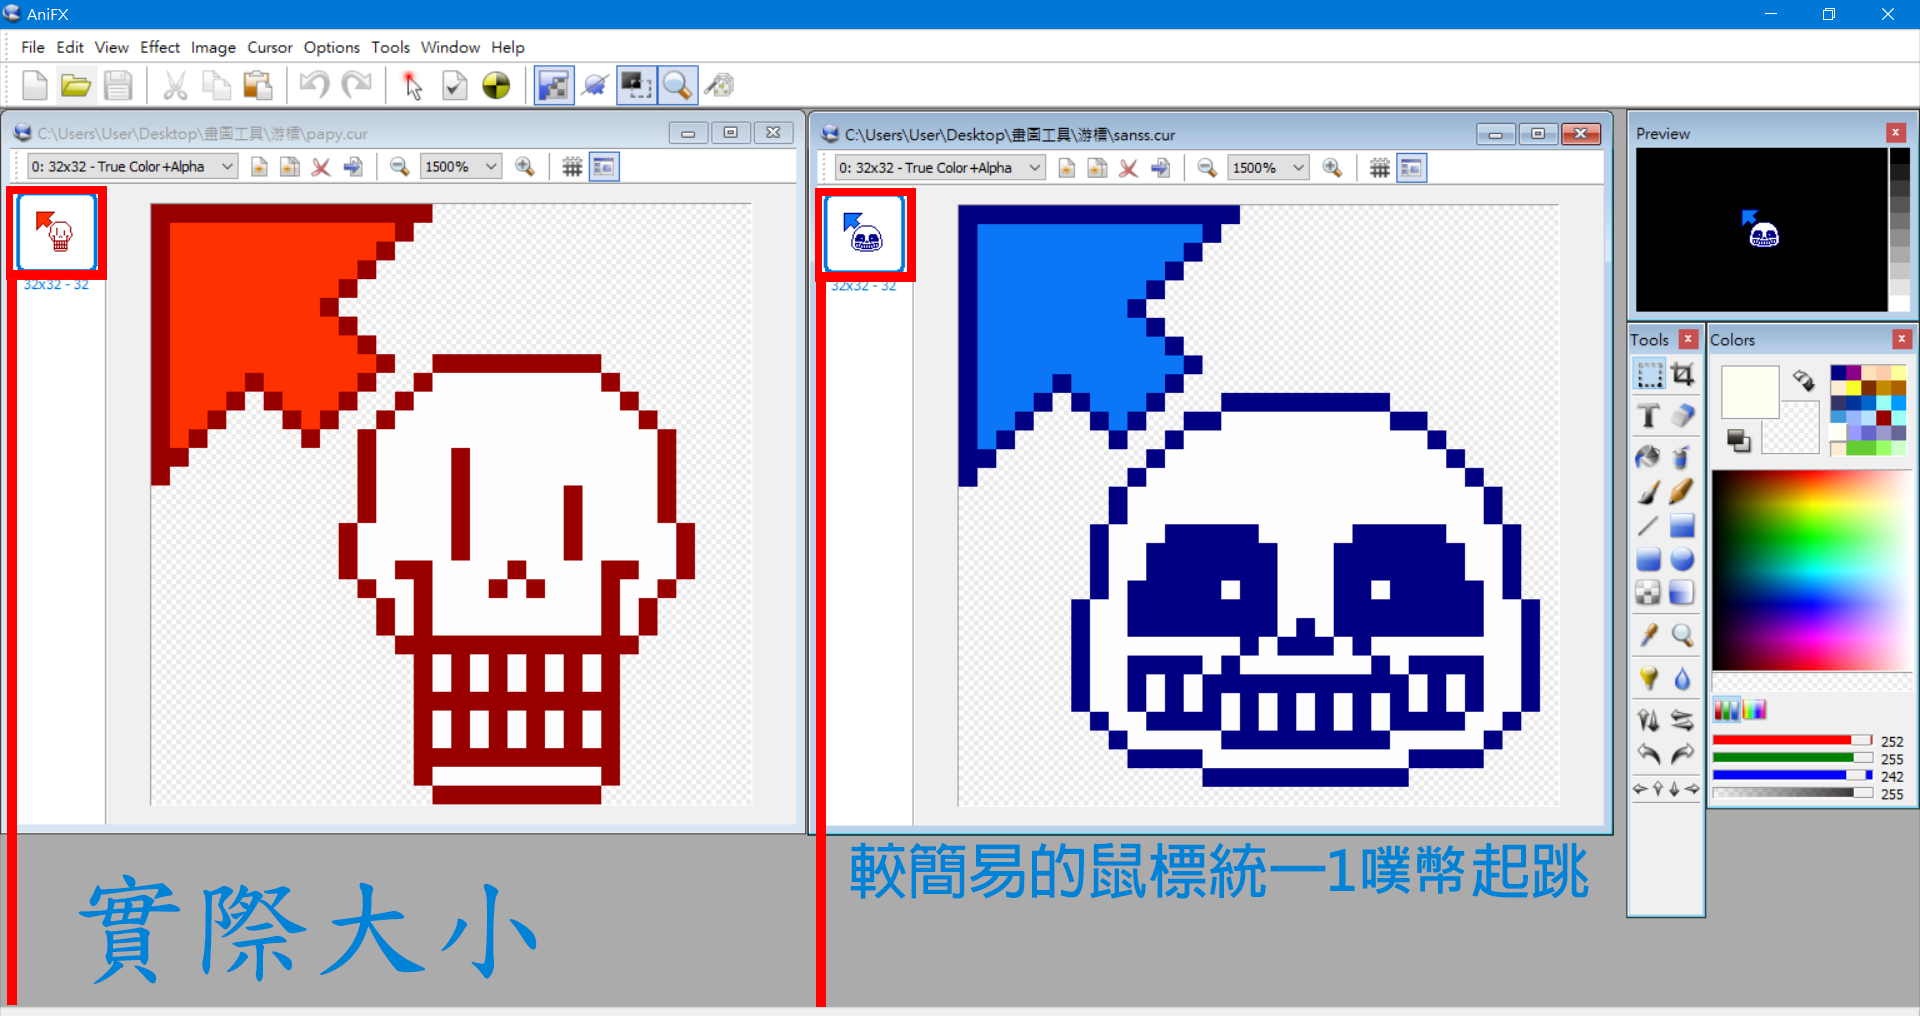Open the Image menu
The height and width of the screenshot is (1016, 1920).
pyautogui.click(x=213, y=47)
